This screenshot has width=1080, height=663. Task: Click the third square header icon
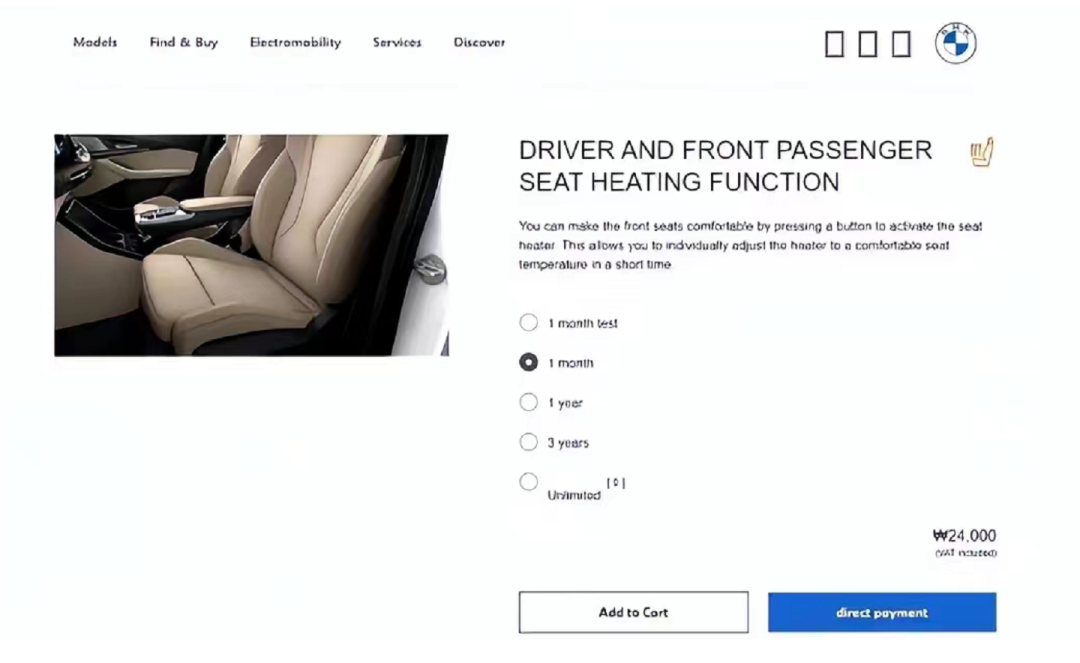(902, 43)
